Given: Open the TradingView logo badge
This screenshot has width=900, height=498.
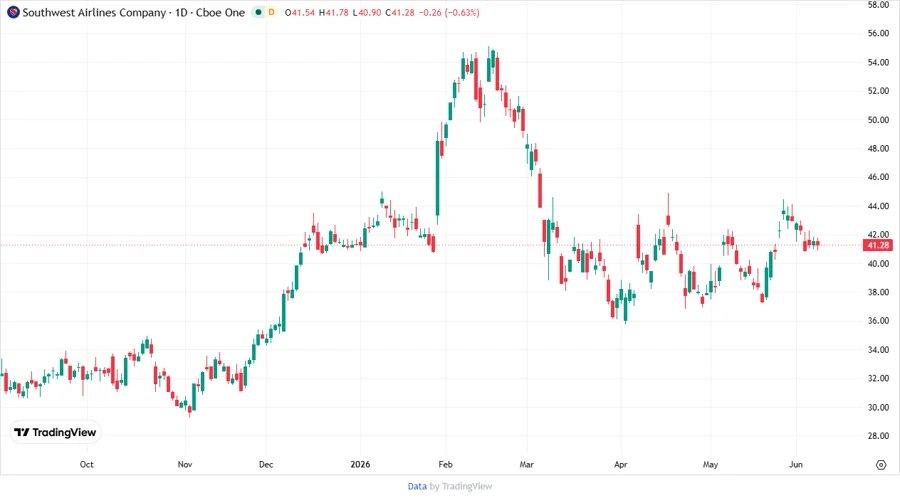Looking at the screenshot, I should pyautogui.click(x=55, y=432).
